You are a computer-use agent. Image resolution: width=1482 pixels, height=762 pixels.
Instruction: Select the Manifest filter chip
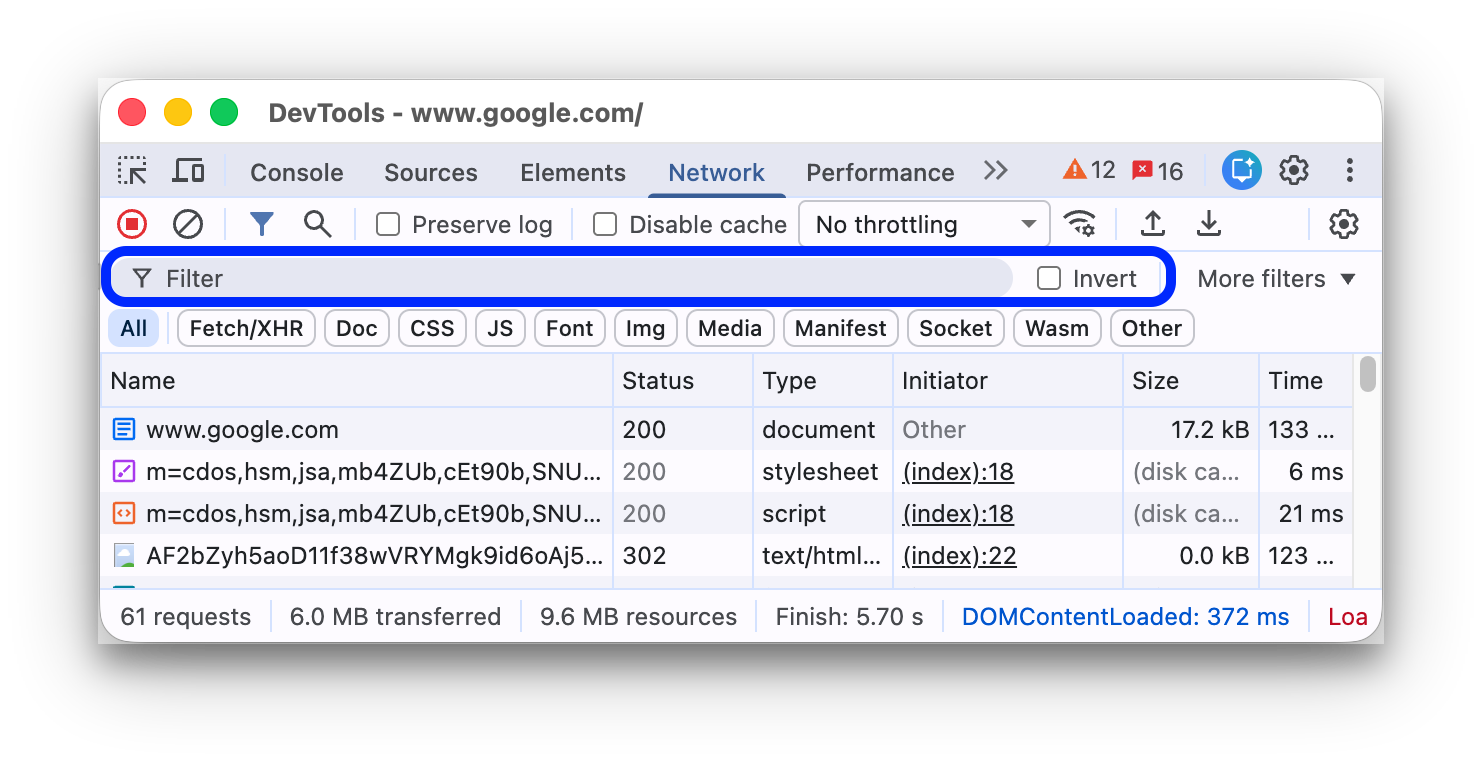[x=841, y=328]
